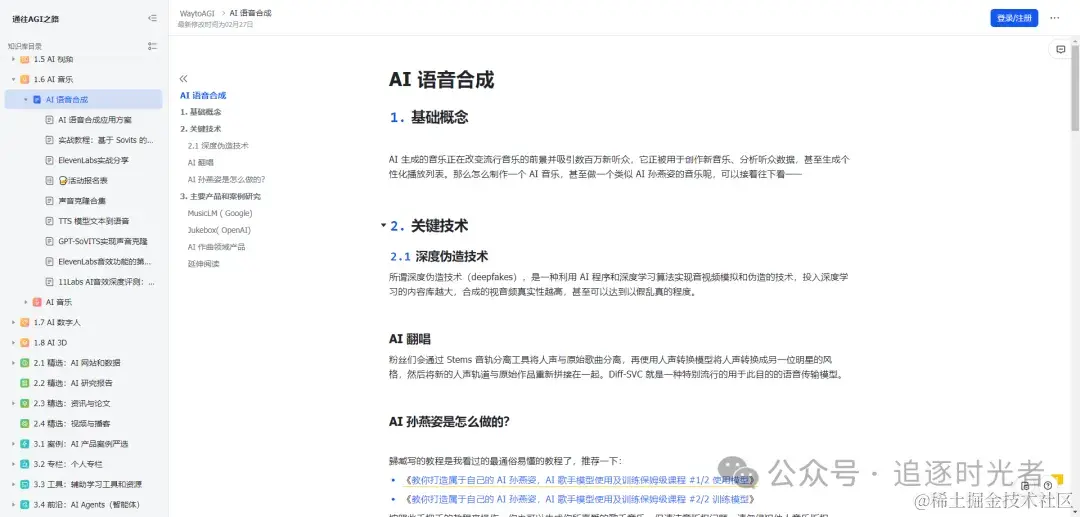The image size is (1080, 517).
Task: Jump to 2.1 深度伪造技术 in outline
Action: coord(218,146)
